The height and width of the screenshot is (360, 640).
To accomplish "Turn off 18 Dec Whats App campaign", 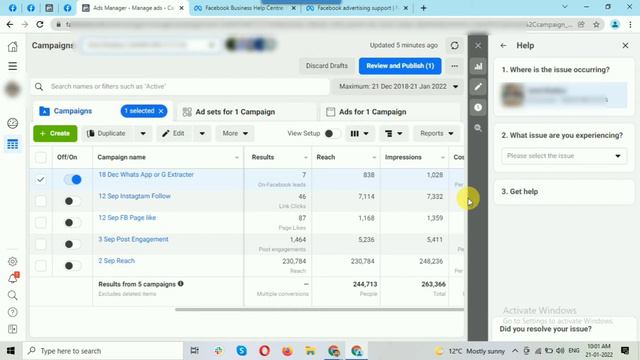I will pos(73,180).
